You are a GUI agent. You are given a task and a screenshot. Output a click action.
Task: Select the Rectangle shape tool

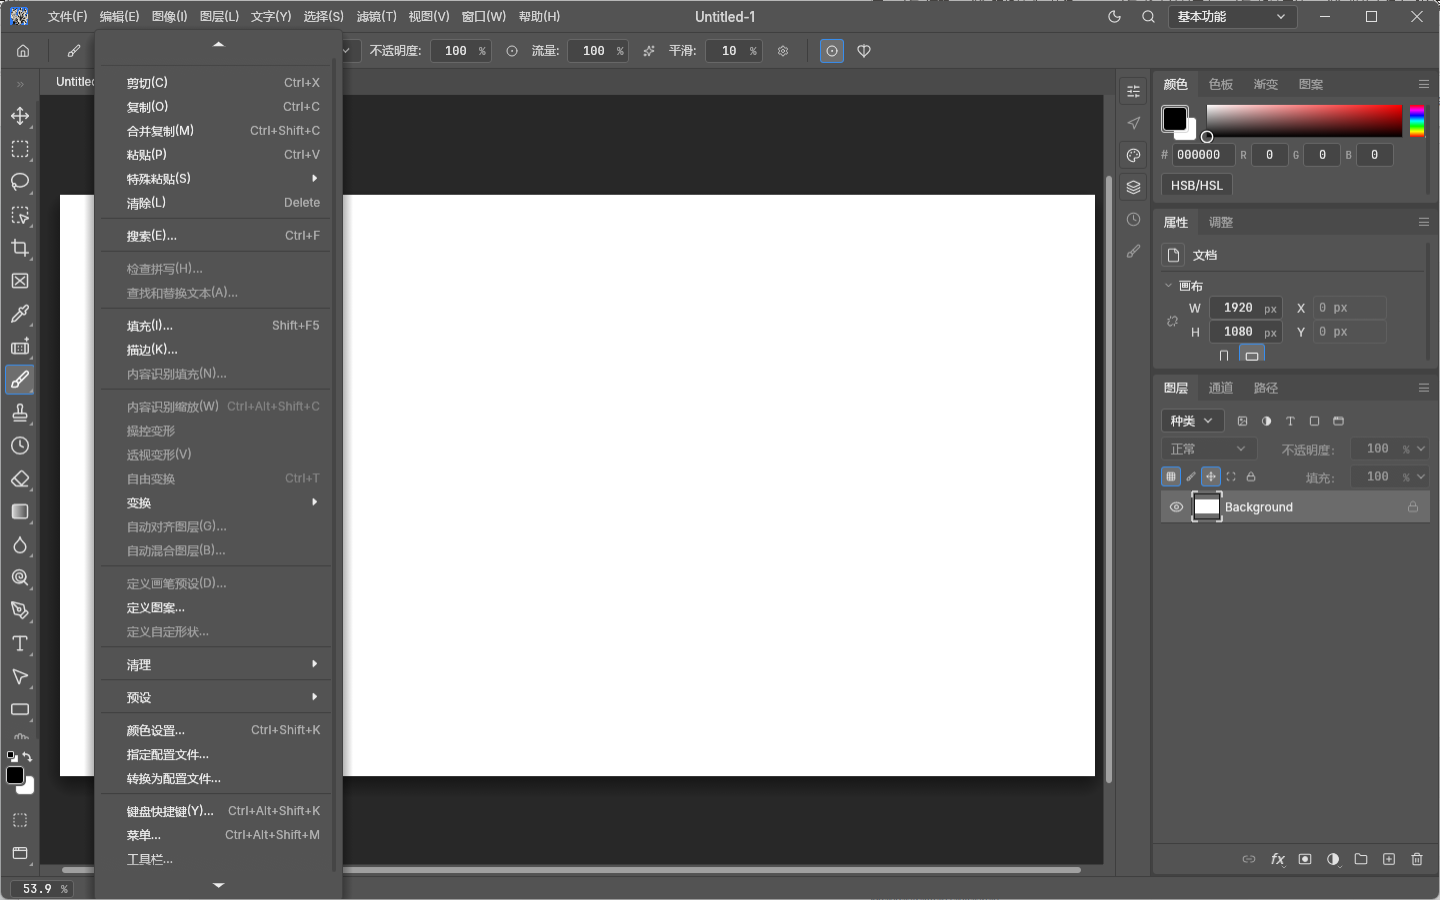20,710
